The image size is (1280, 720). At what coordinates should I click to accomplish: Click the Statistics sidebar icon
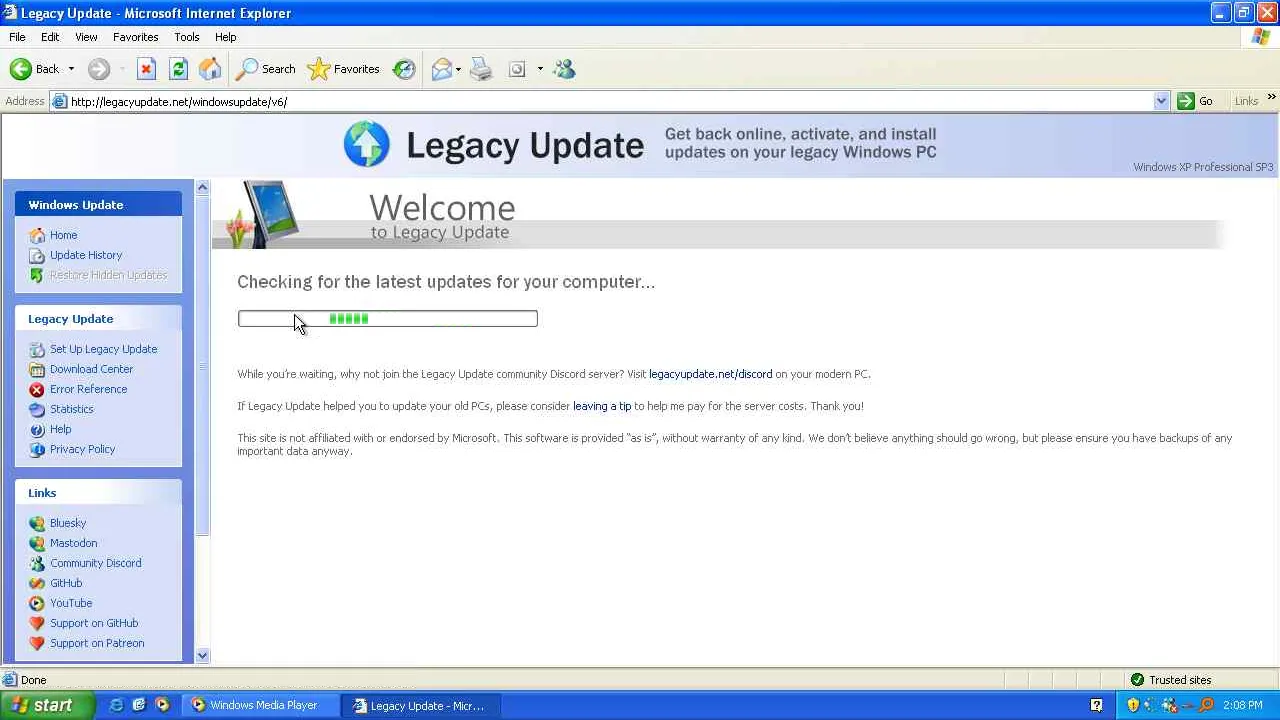point(37,409)
